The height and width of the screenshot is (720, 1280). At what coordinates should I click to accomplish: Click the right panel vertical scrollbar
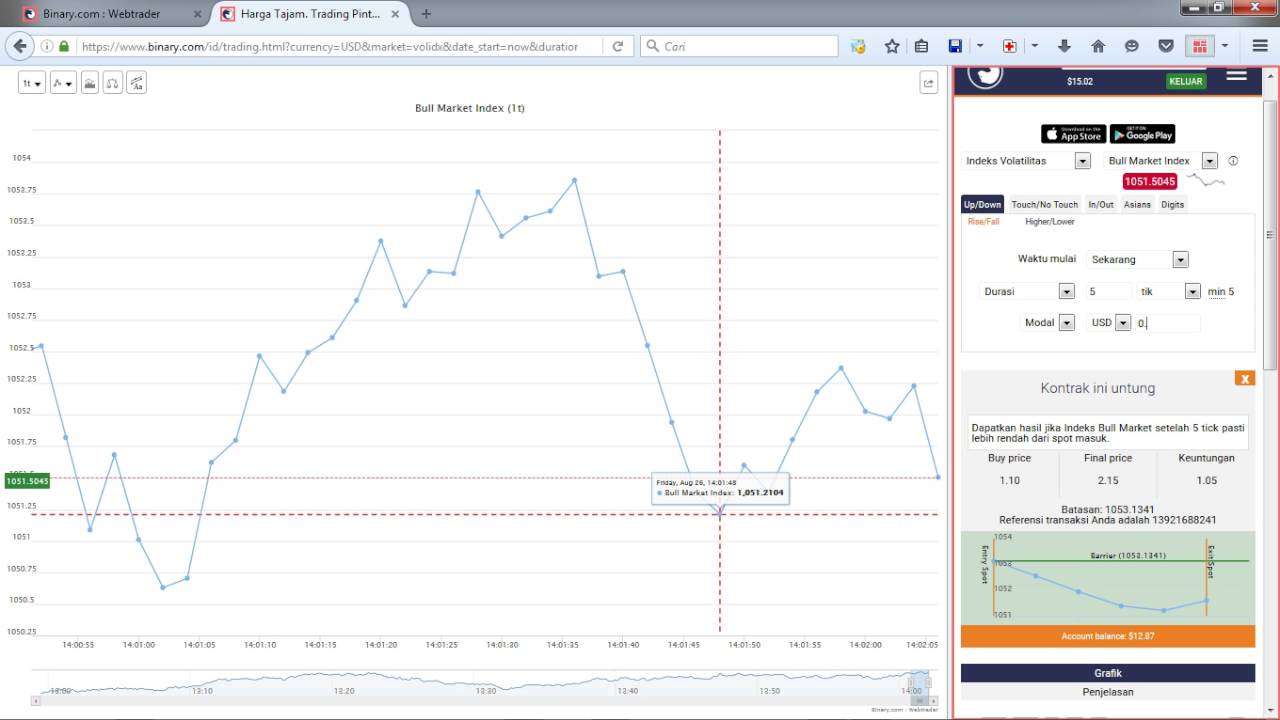[1270, 235]
